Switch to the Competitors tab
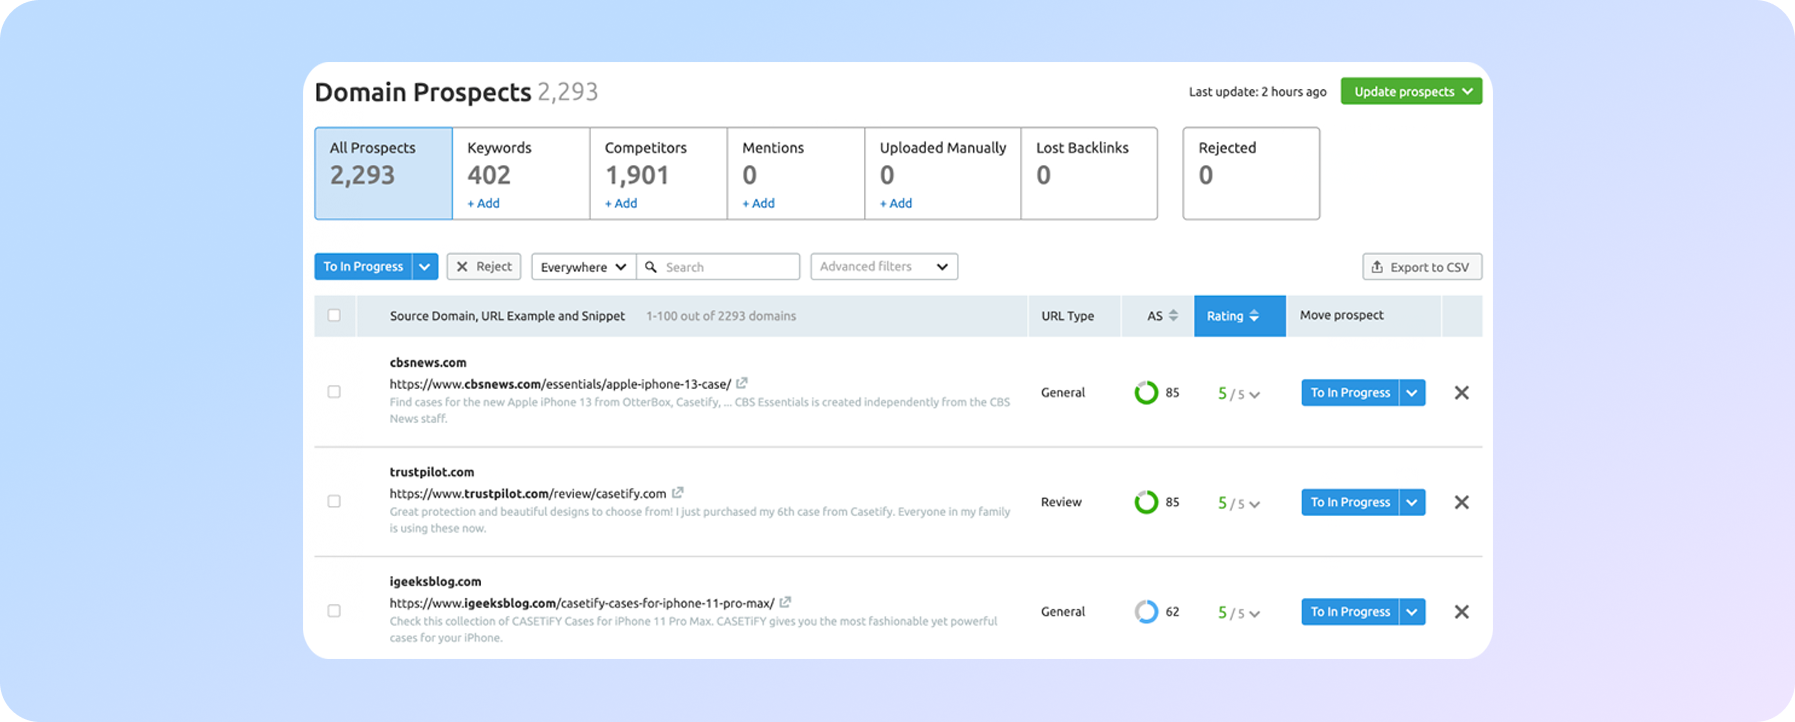 coord(658,172)
